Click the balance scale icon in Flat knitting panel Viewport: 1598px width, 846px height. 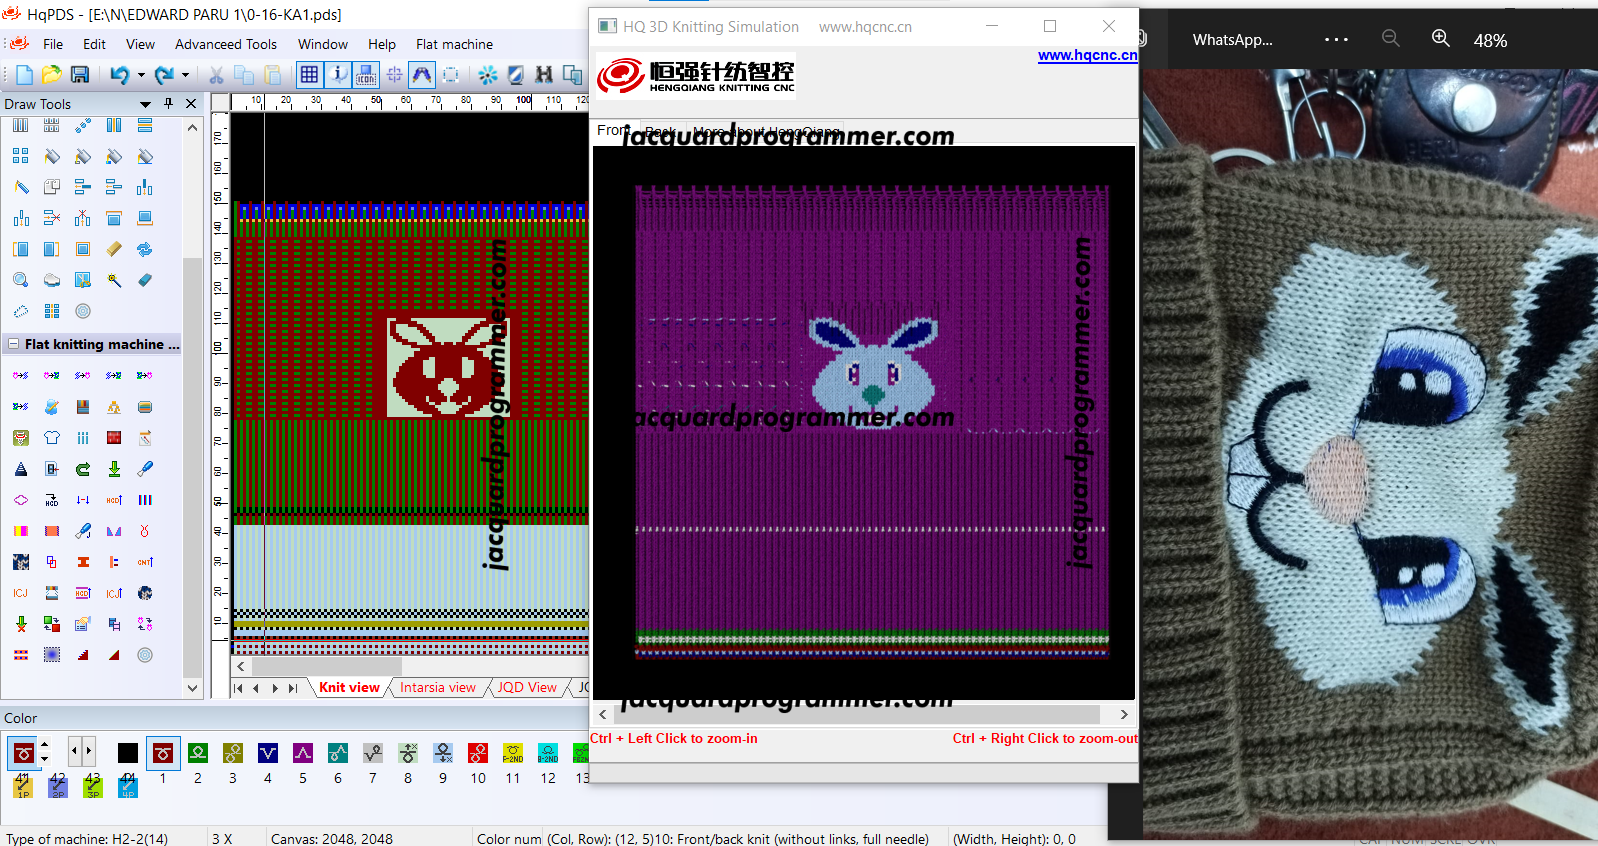coord(114,407)
